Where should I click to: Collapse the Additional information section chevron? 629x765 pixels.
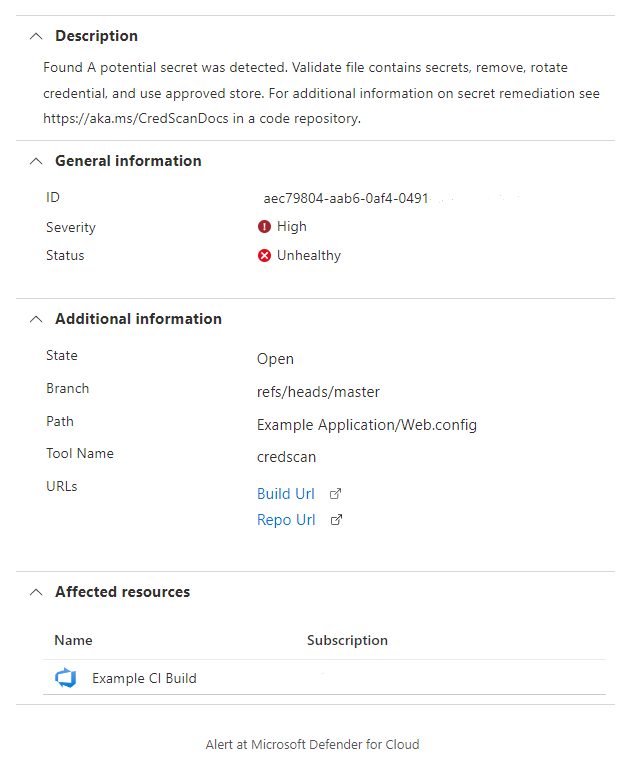click(36, 319)
